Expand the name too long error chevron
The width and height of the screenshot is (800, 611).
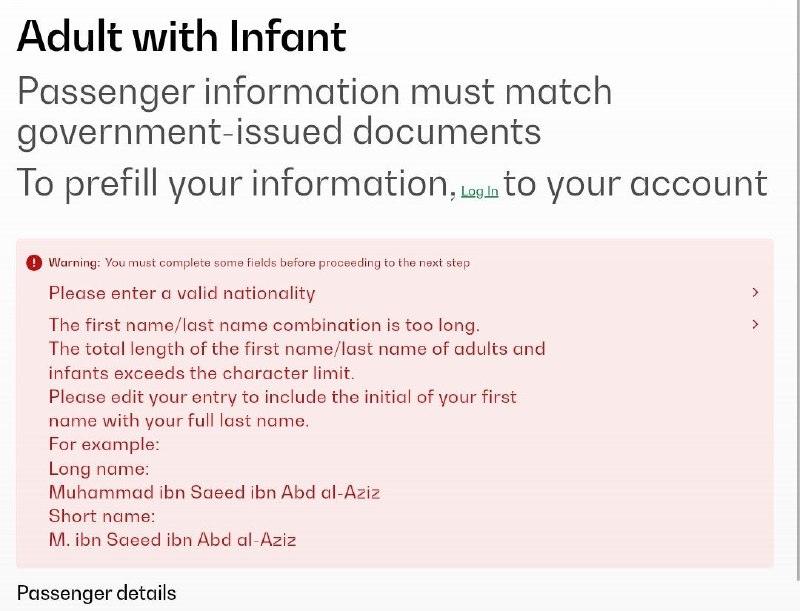755,324
